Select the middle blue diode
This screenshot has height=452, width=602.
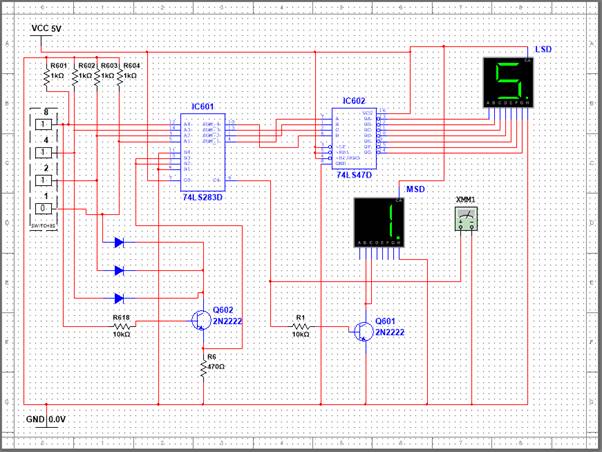coord(119,271)
